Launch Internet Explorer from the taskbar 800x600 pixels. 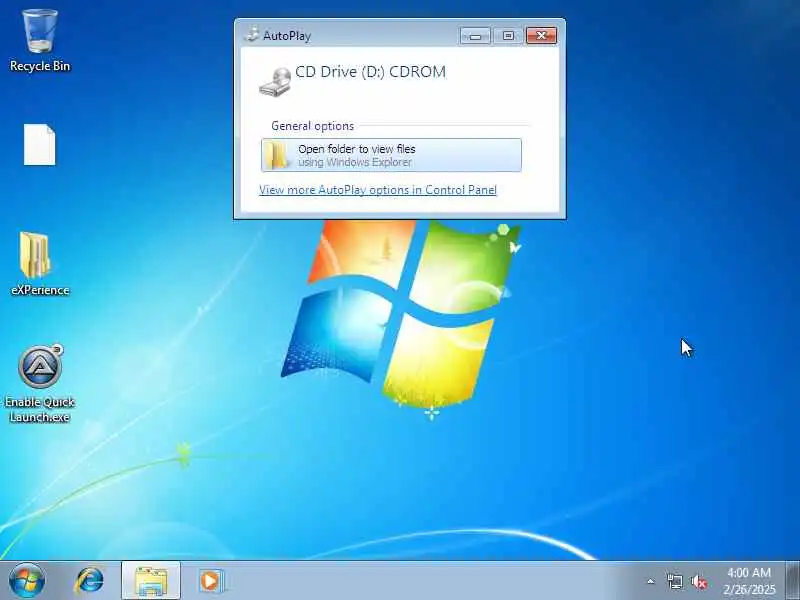pyautogui.click(x=90, y=581)
